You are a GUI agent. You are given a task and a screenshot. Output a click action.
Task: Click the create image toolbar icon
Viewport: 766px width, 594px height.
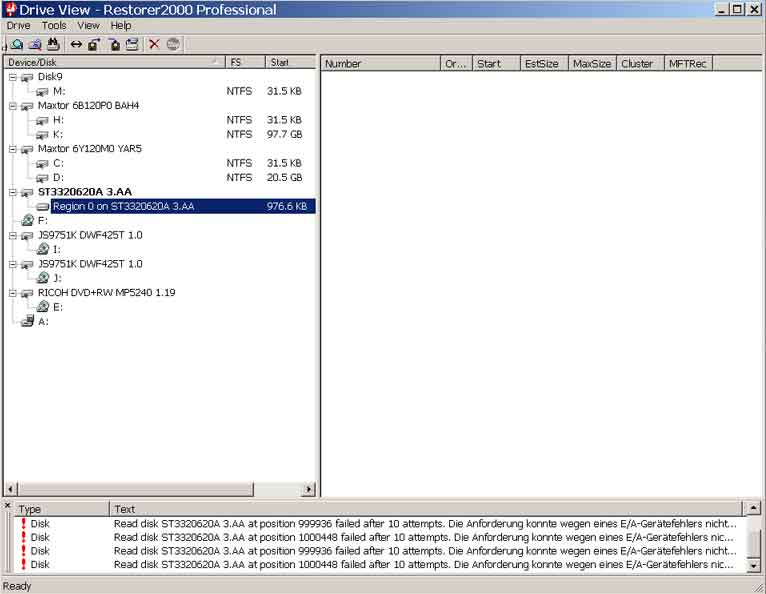tap(94, 45)
